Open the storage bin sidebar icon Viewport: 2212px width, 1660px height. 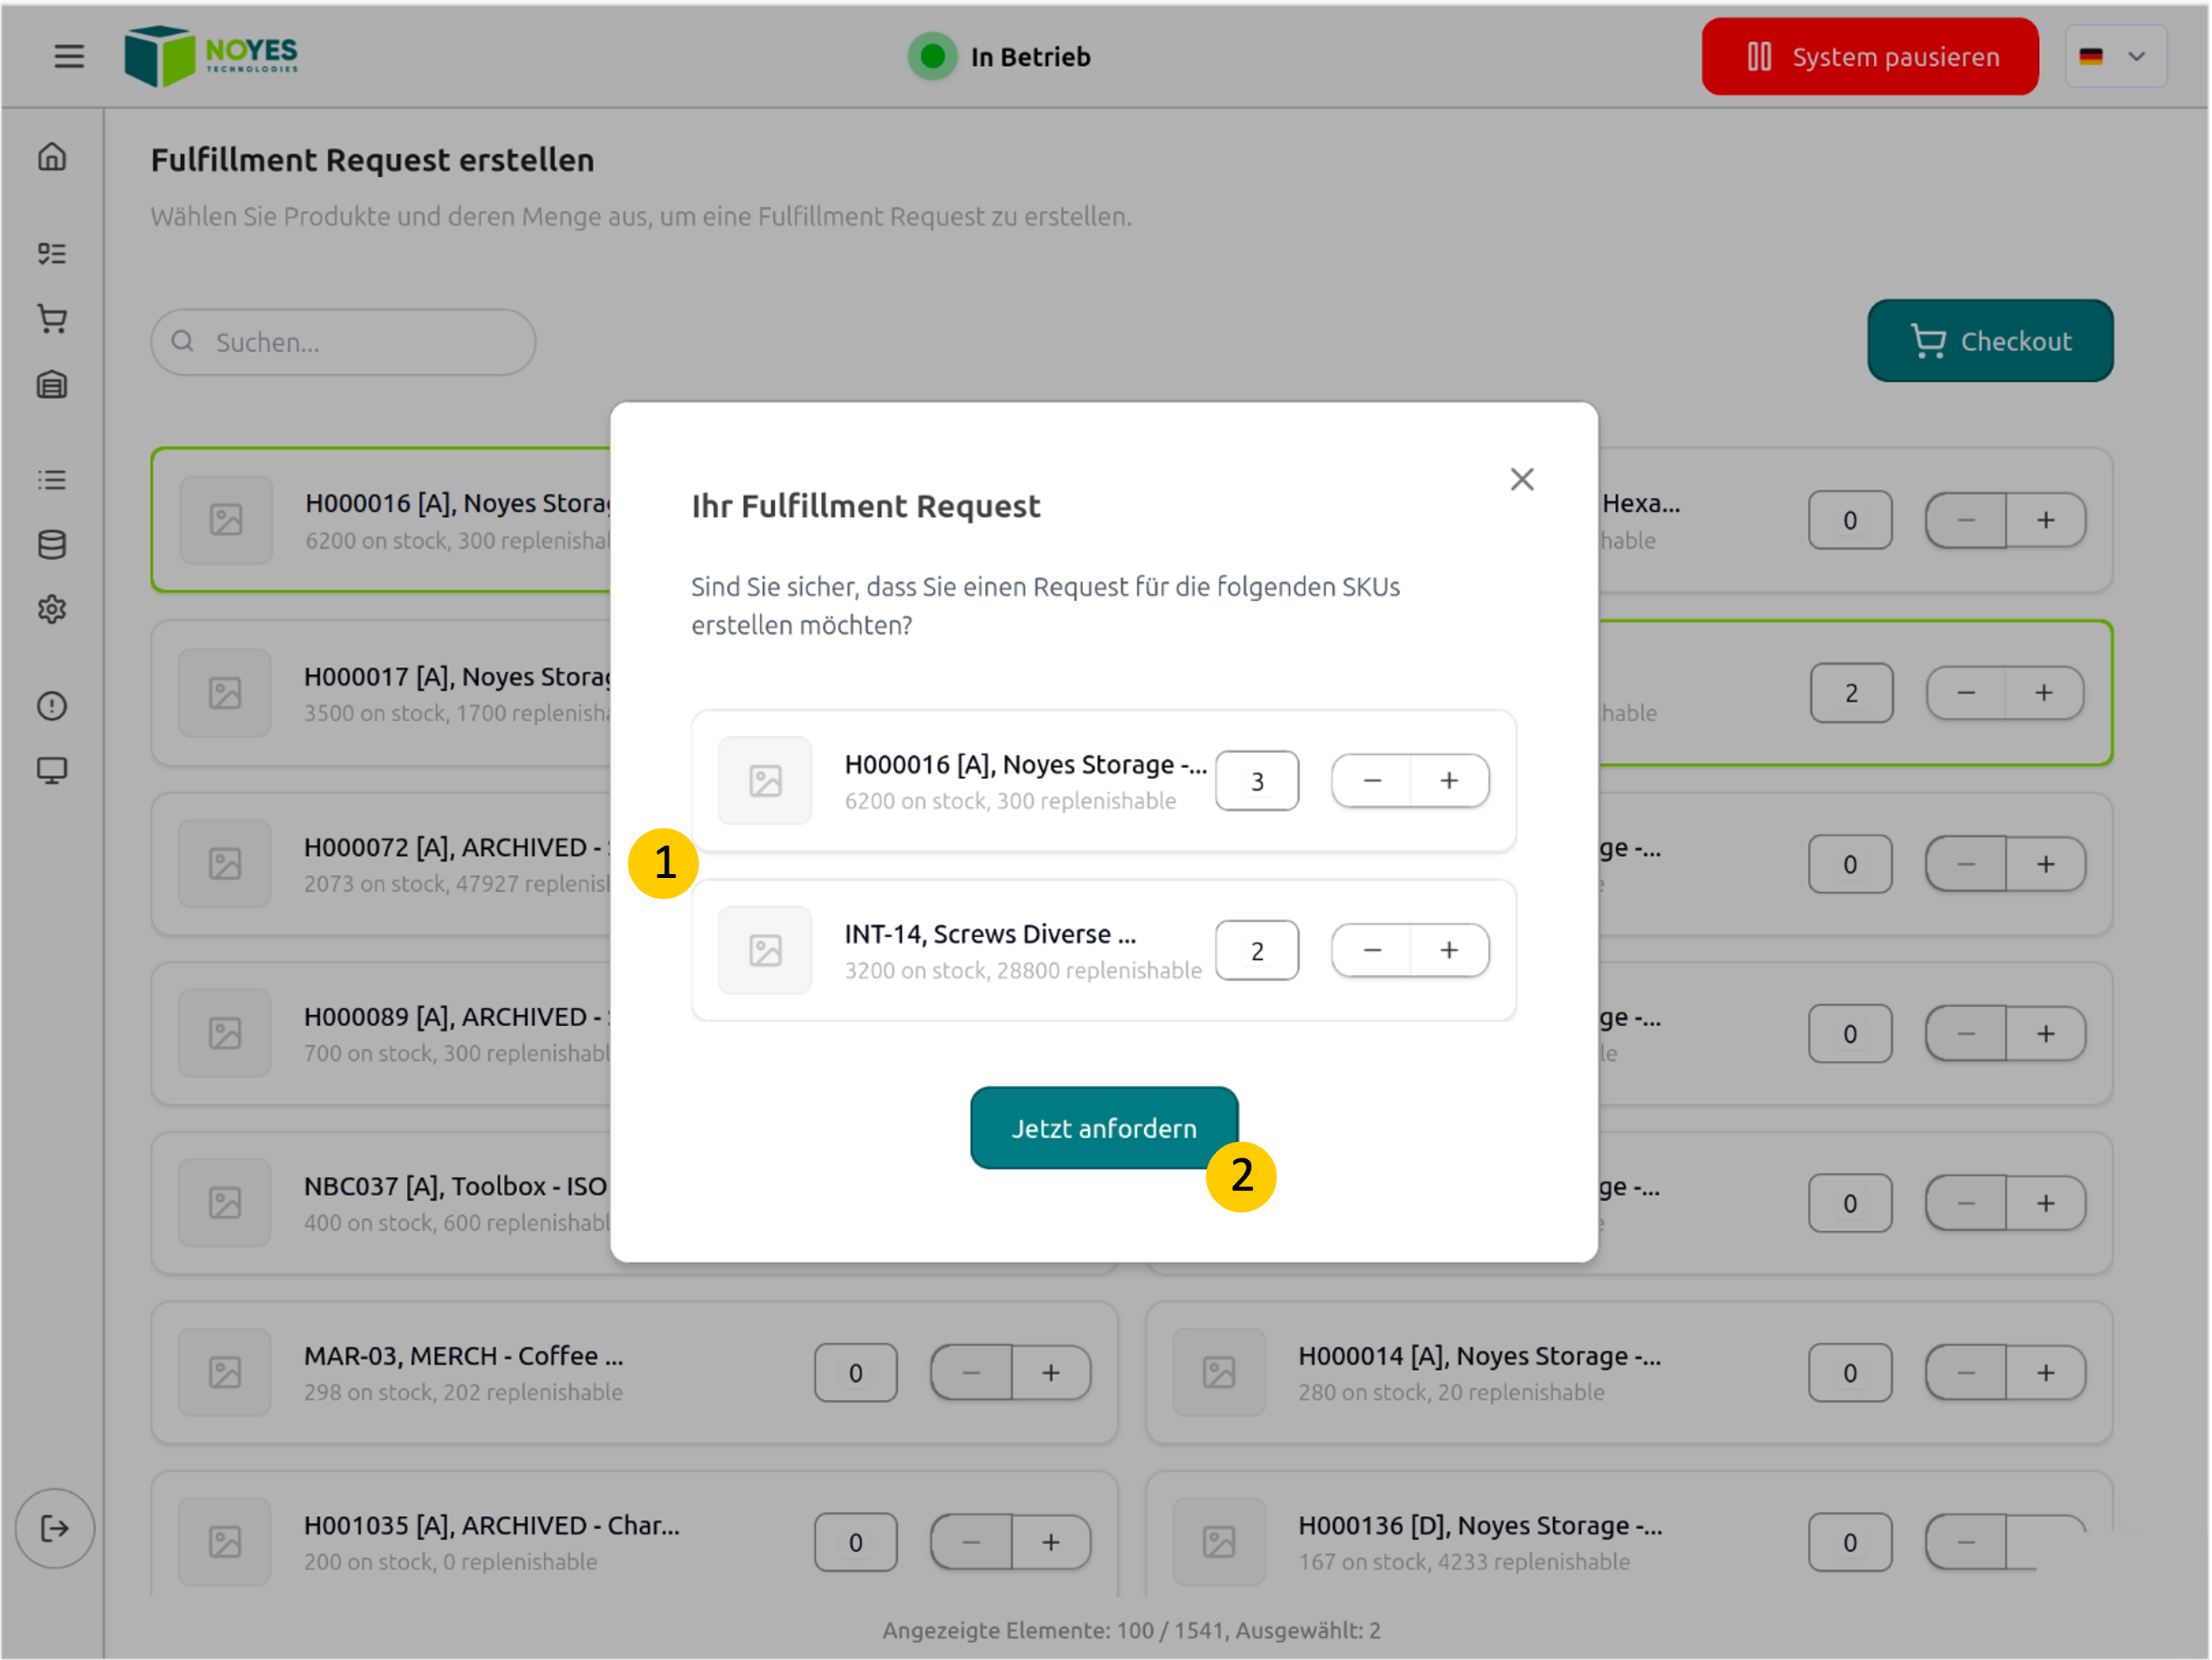point(52,385)
